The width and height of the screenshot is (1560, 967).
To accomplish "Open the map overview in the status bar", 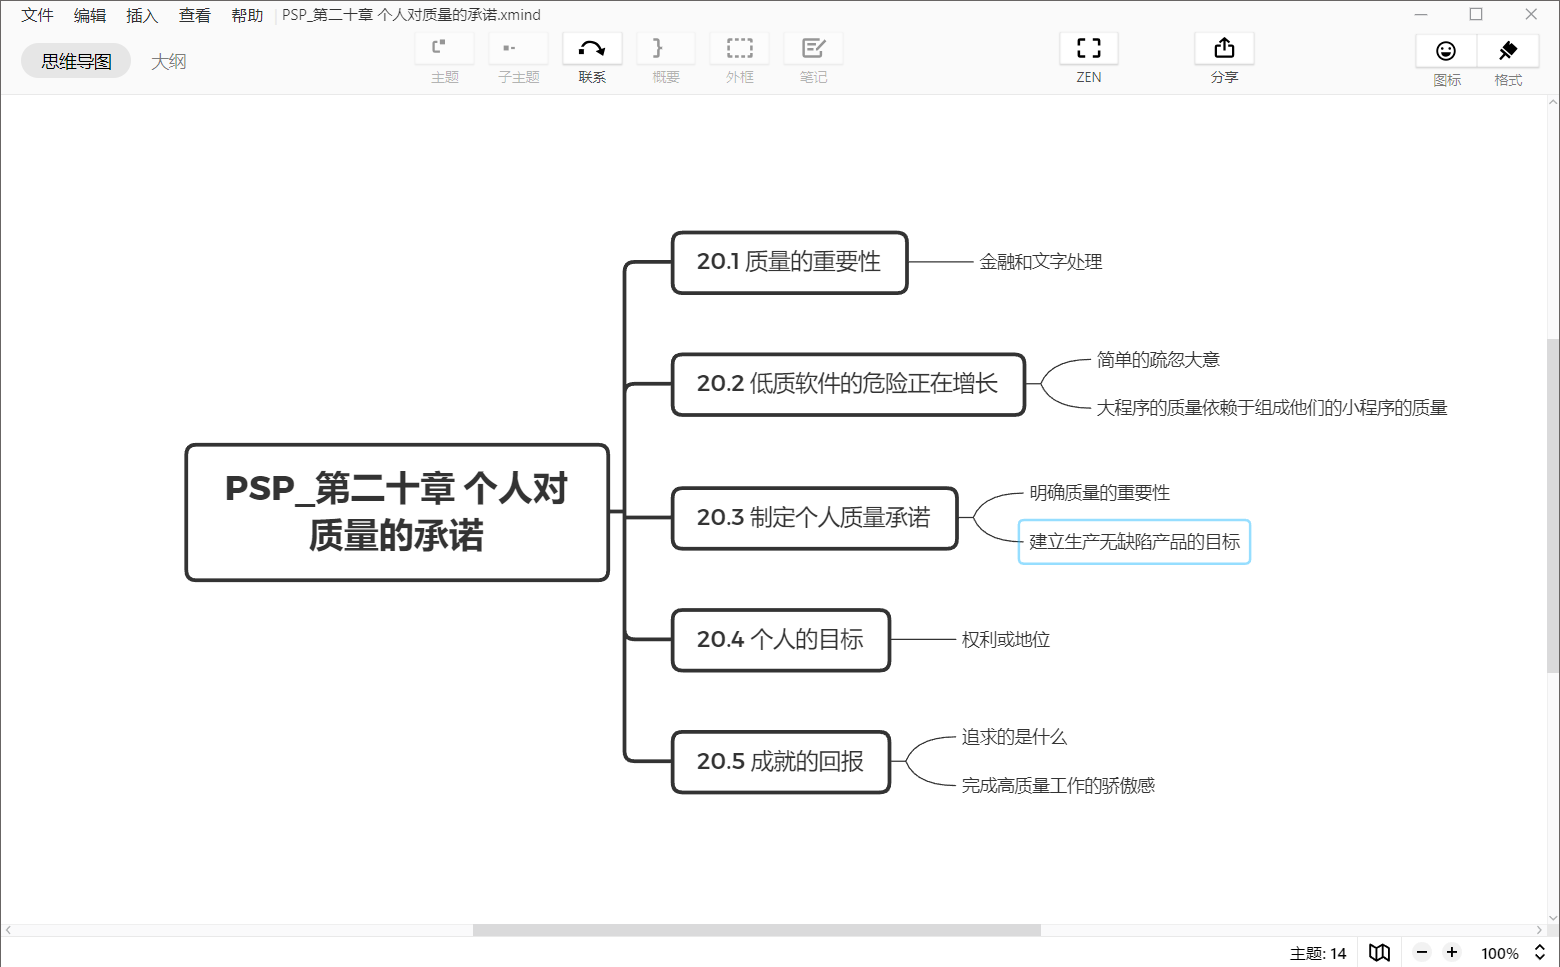I will 1379,952.
